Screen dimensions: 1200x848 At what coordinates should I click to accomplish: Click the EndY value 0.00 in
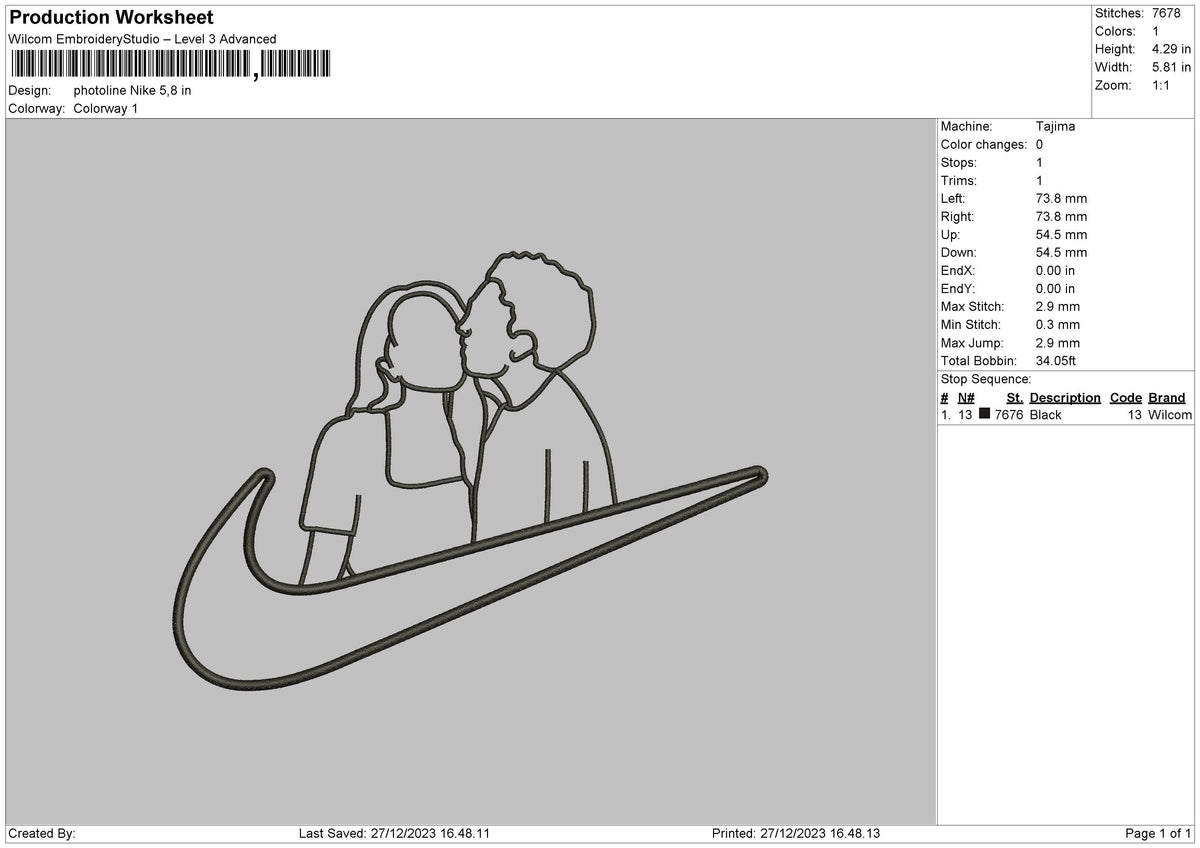1056,289
